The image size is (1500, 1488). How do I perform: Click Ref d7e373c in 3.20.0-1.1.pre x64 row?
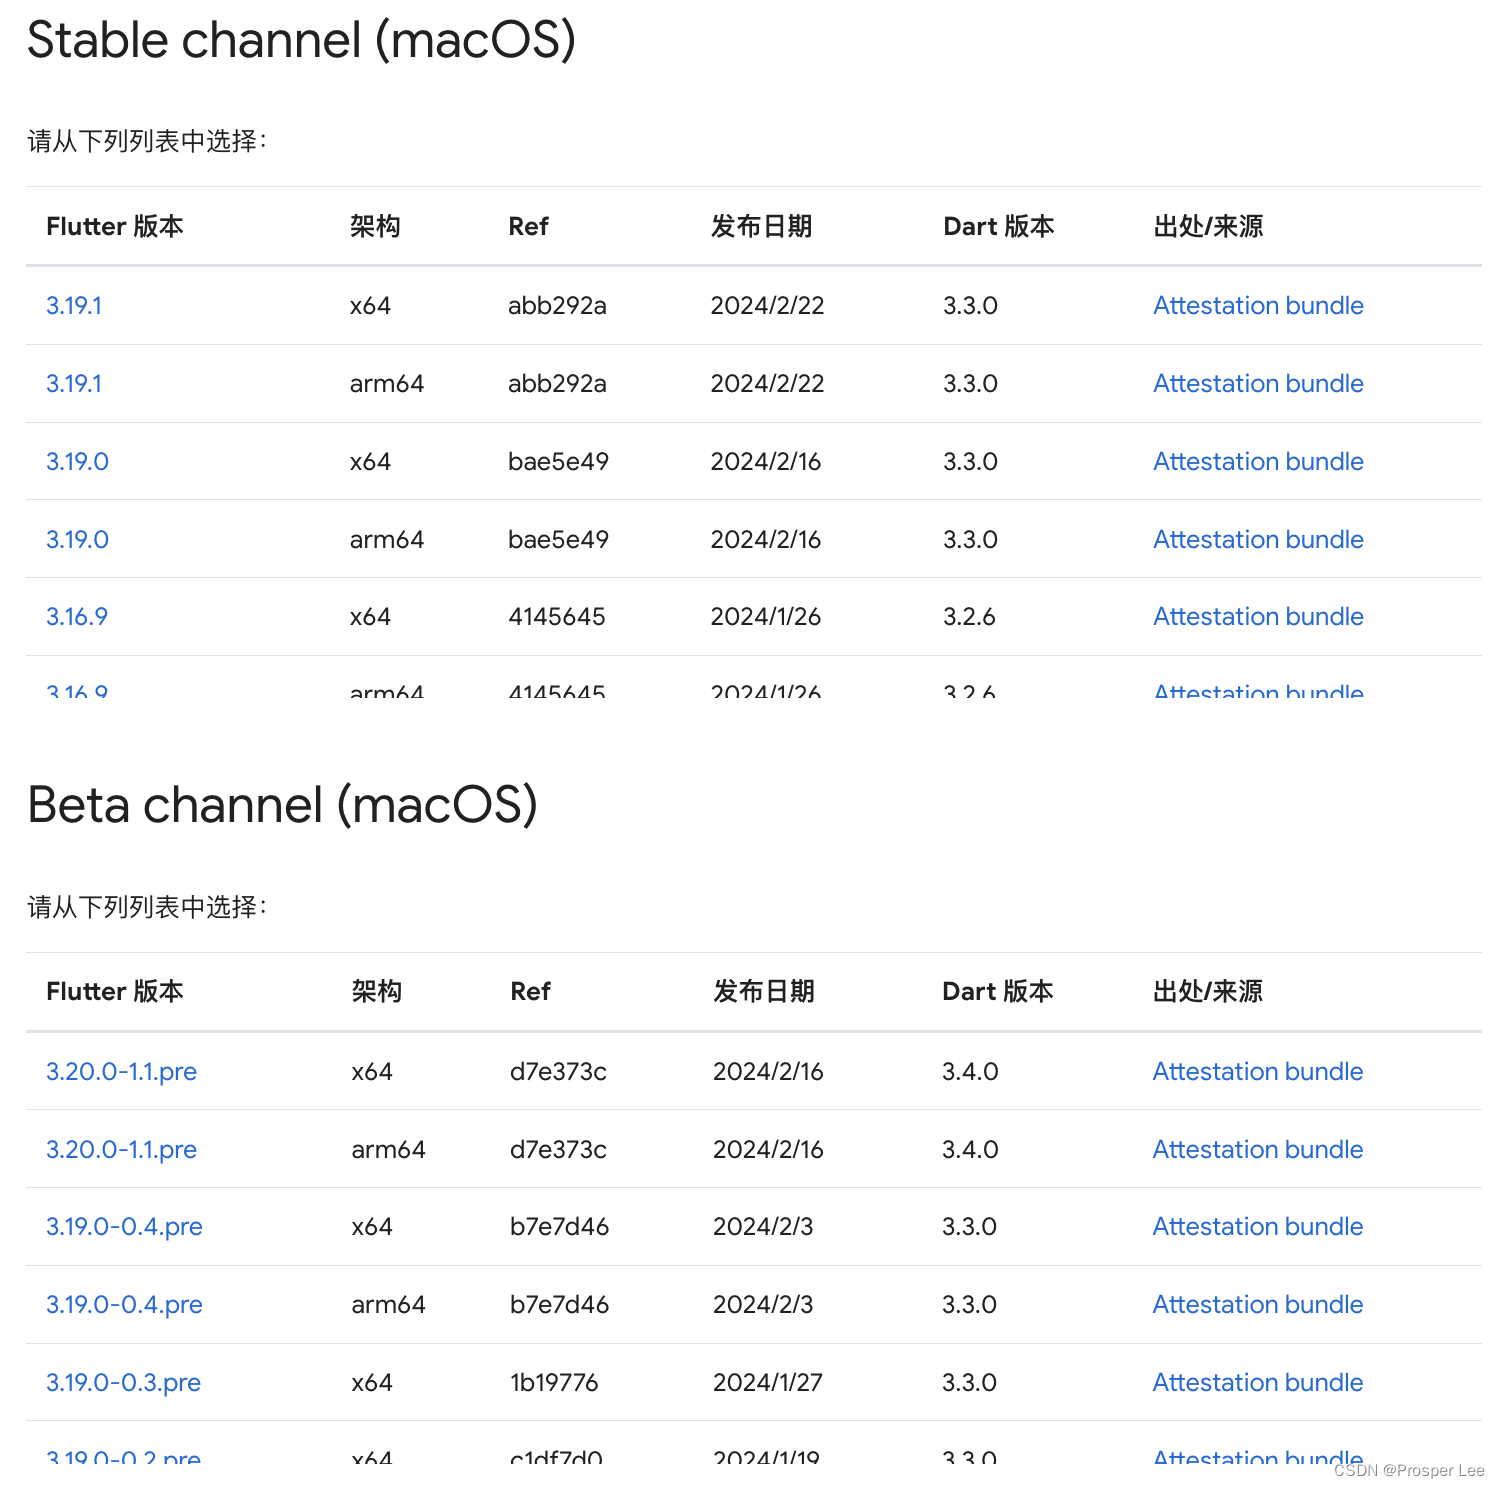[558, 1072]
